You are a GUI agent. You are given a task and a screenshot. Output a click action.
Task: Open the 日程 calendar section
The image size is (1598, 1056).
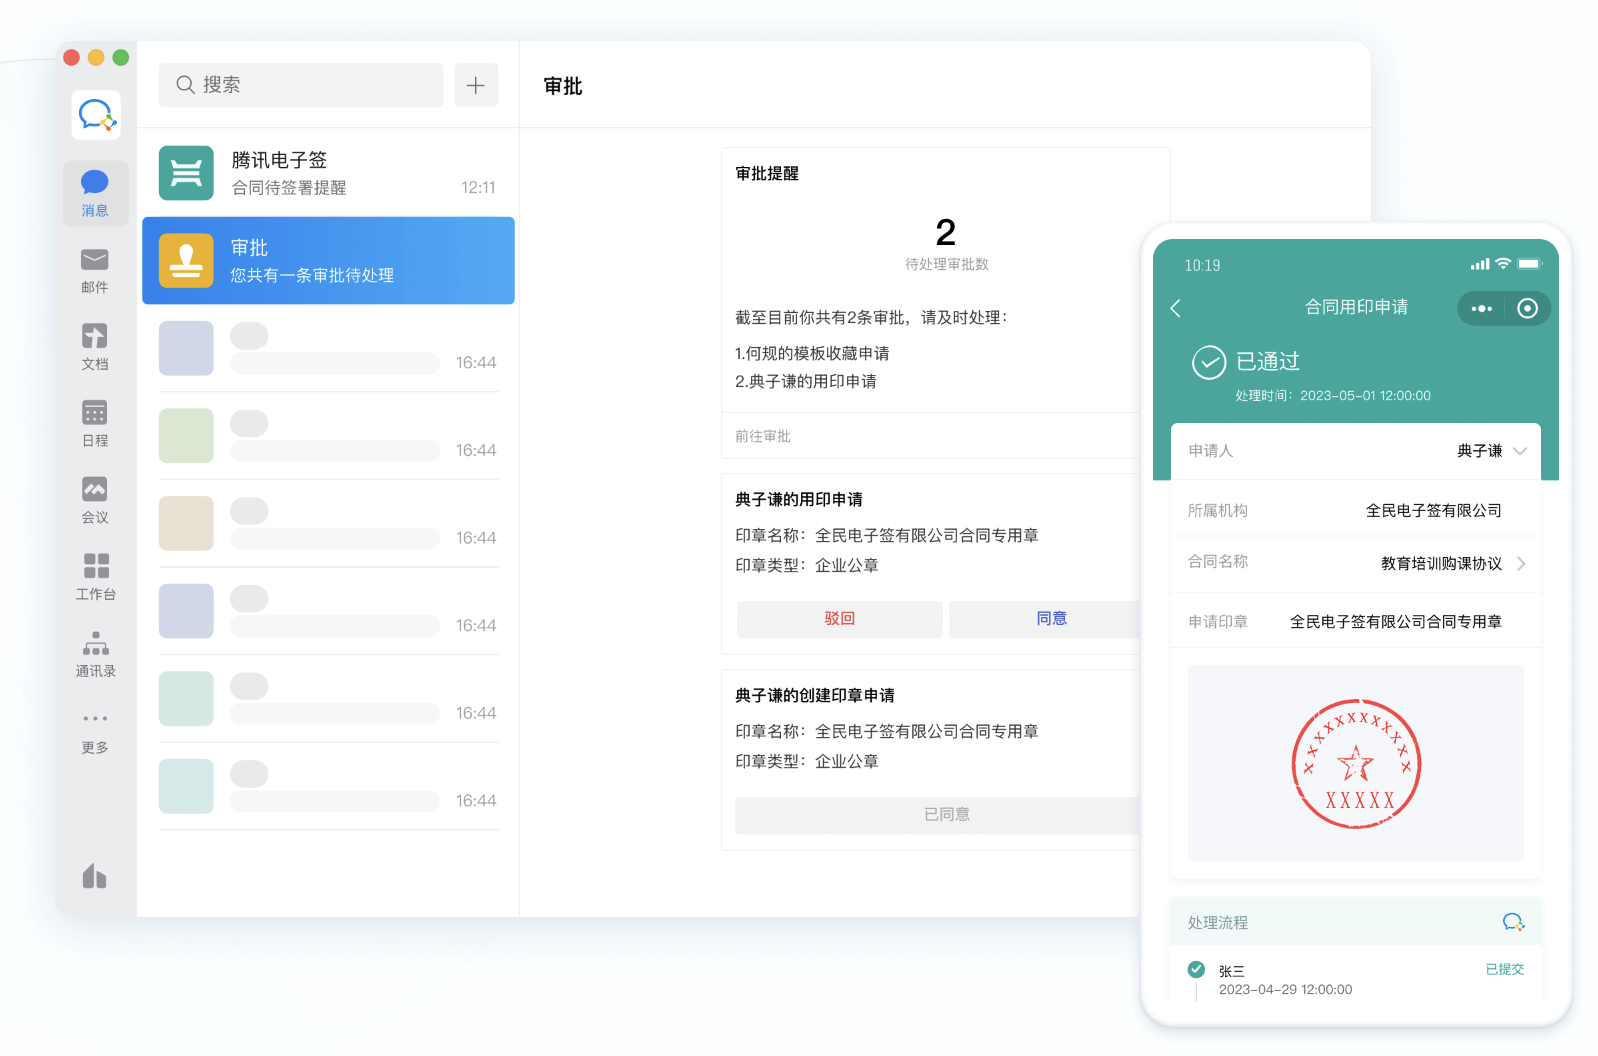[95, 424]
